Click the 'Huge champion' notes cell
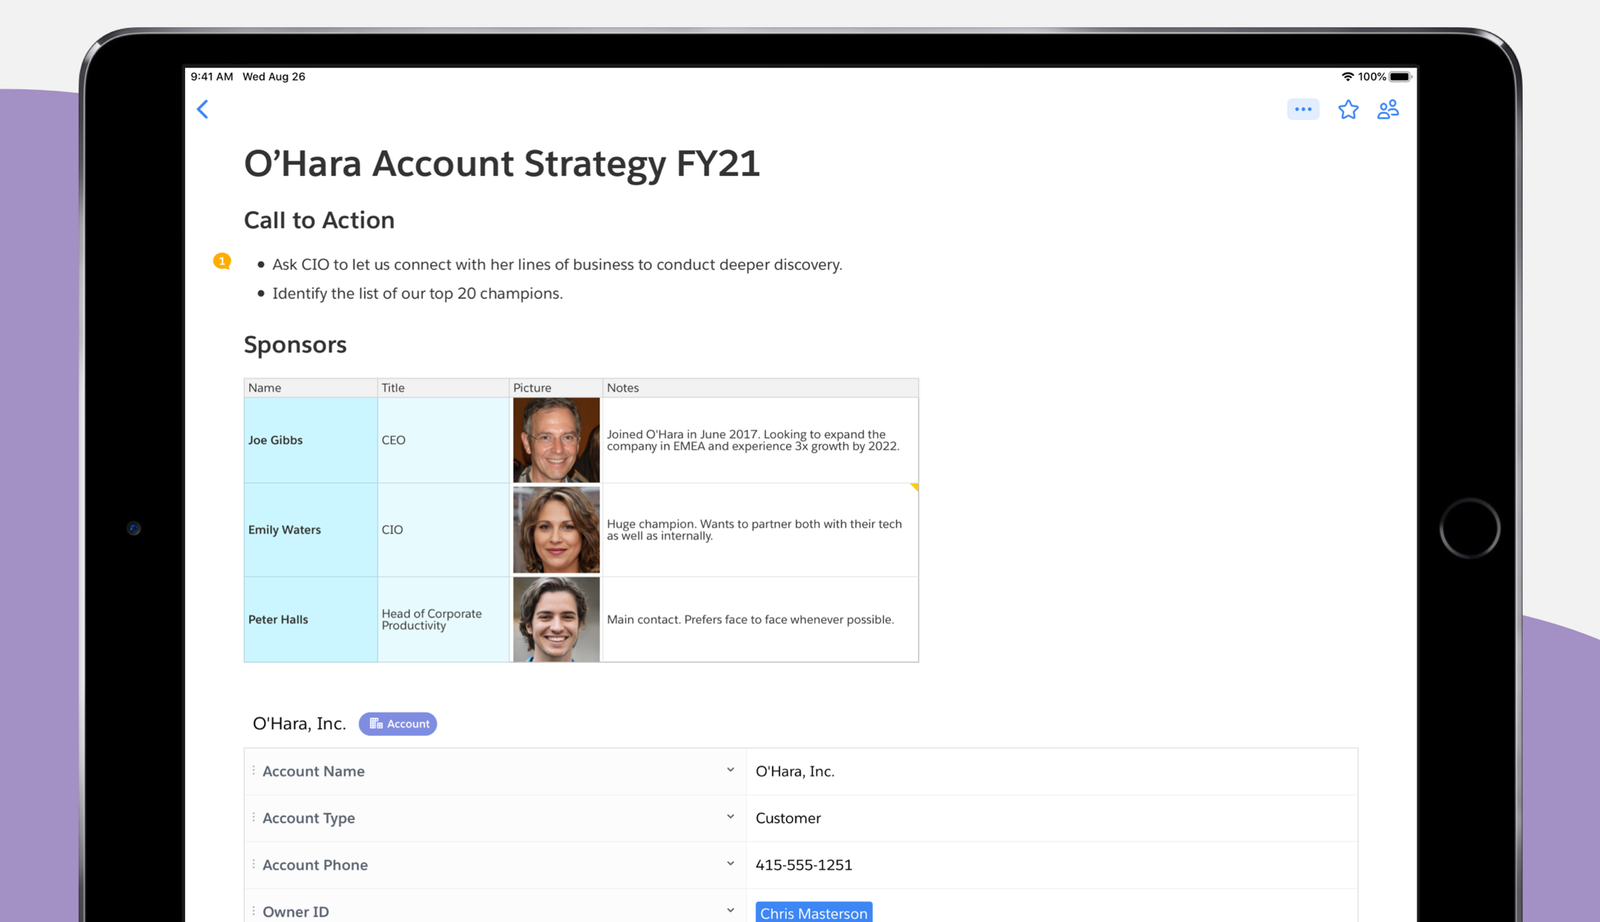 point(760,530)
